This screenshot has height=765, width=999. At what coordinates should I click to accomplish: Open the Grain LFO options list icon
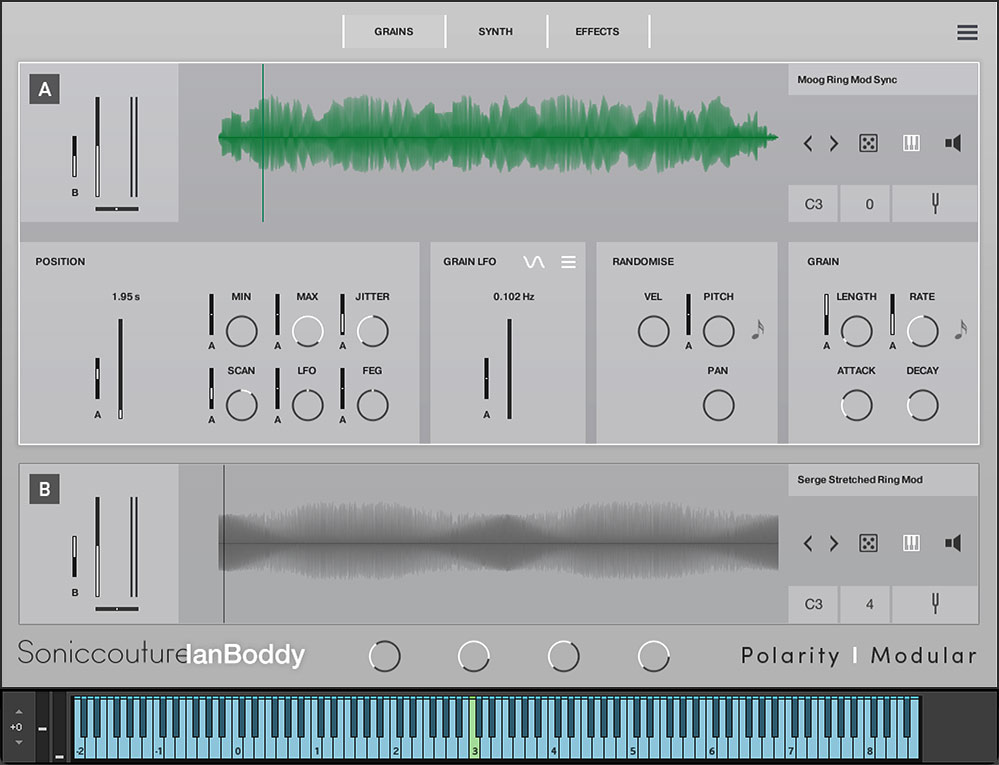click(568, 262)
